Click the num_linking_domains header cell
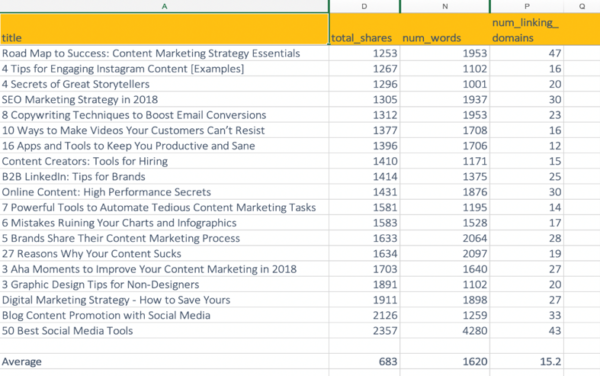The height and width of the screenshot is (376, 600). 527,29
